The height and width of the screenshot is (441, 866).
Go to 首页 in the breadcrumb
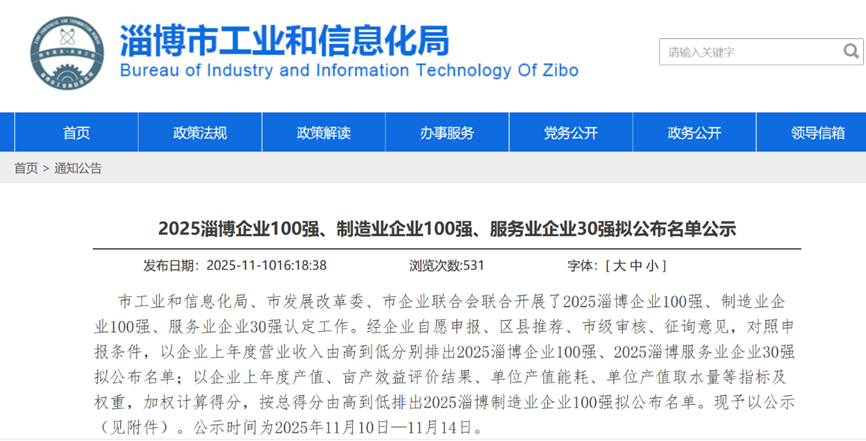tap(26, 169)
